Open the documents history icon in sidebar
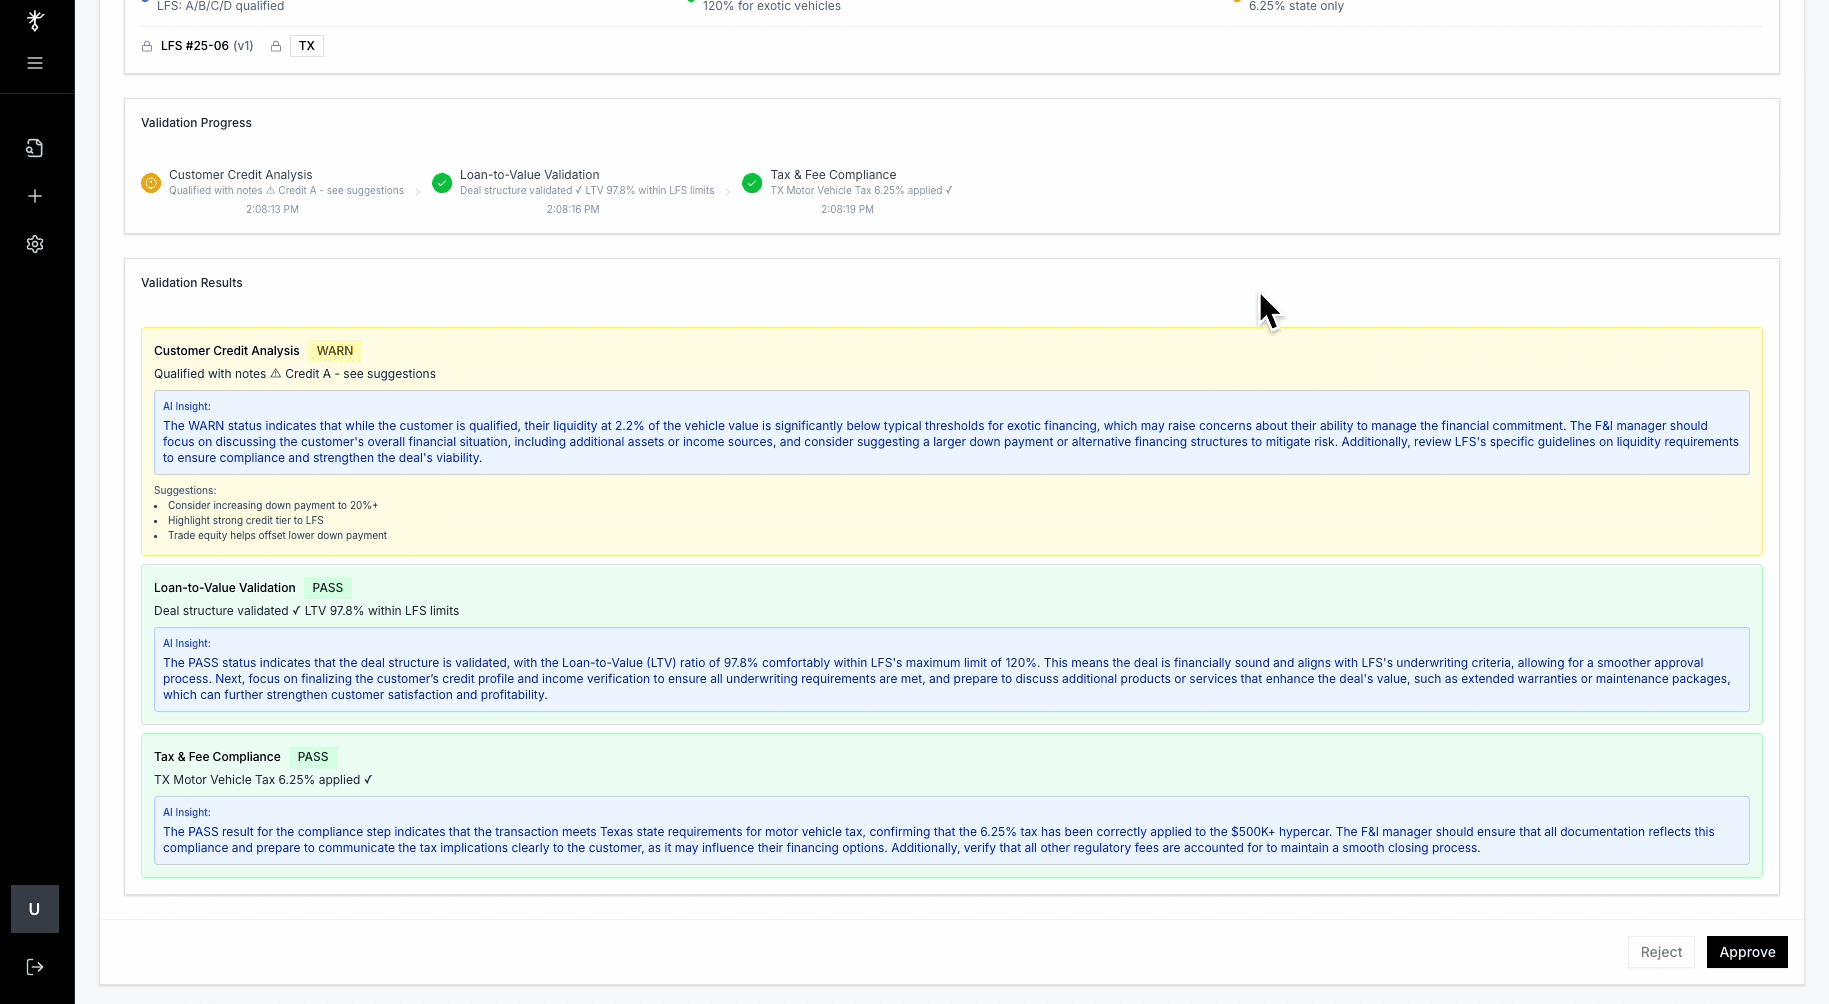The image size is (1829, 1004). (35, 148)
